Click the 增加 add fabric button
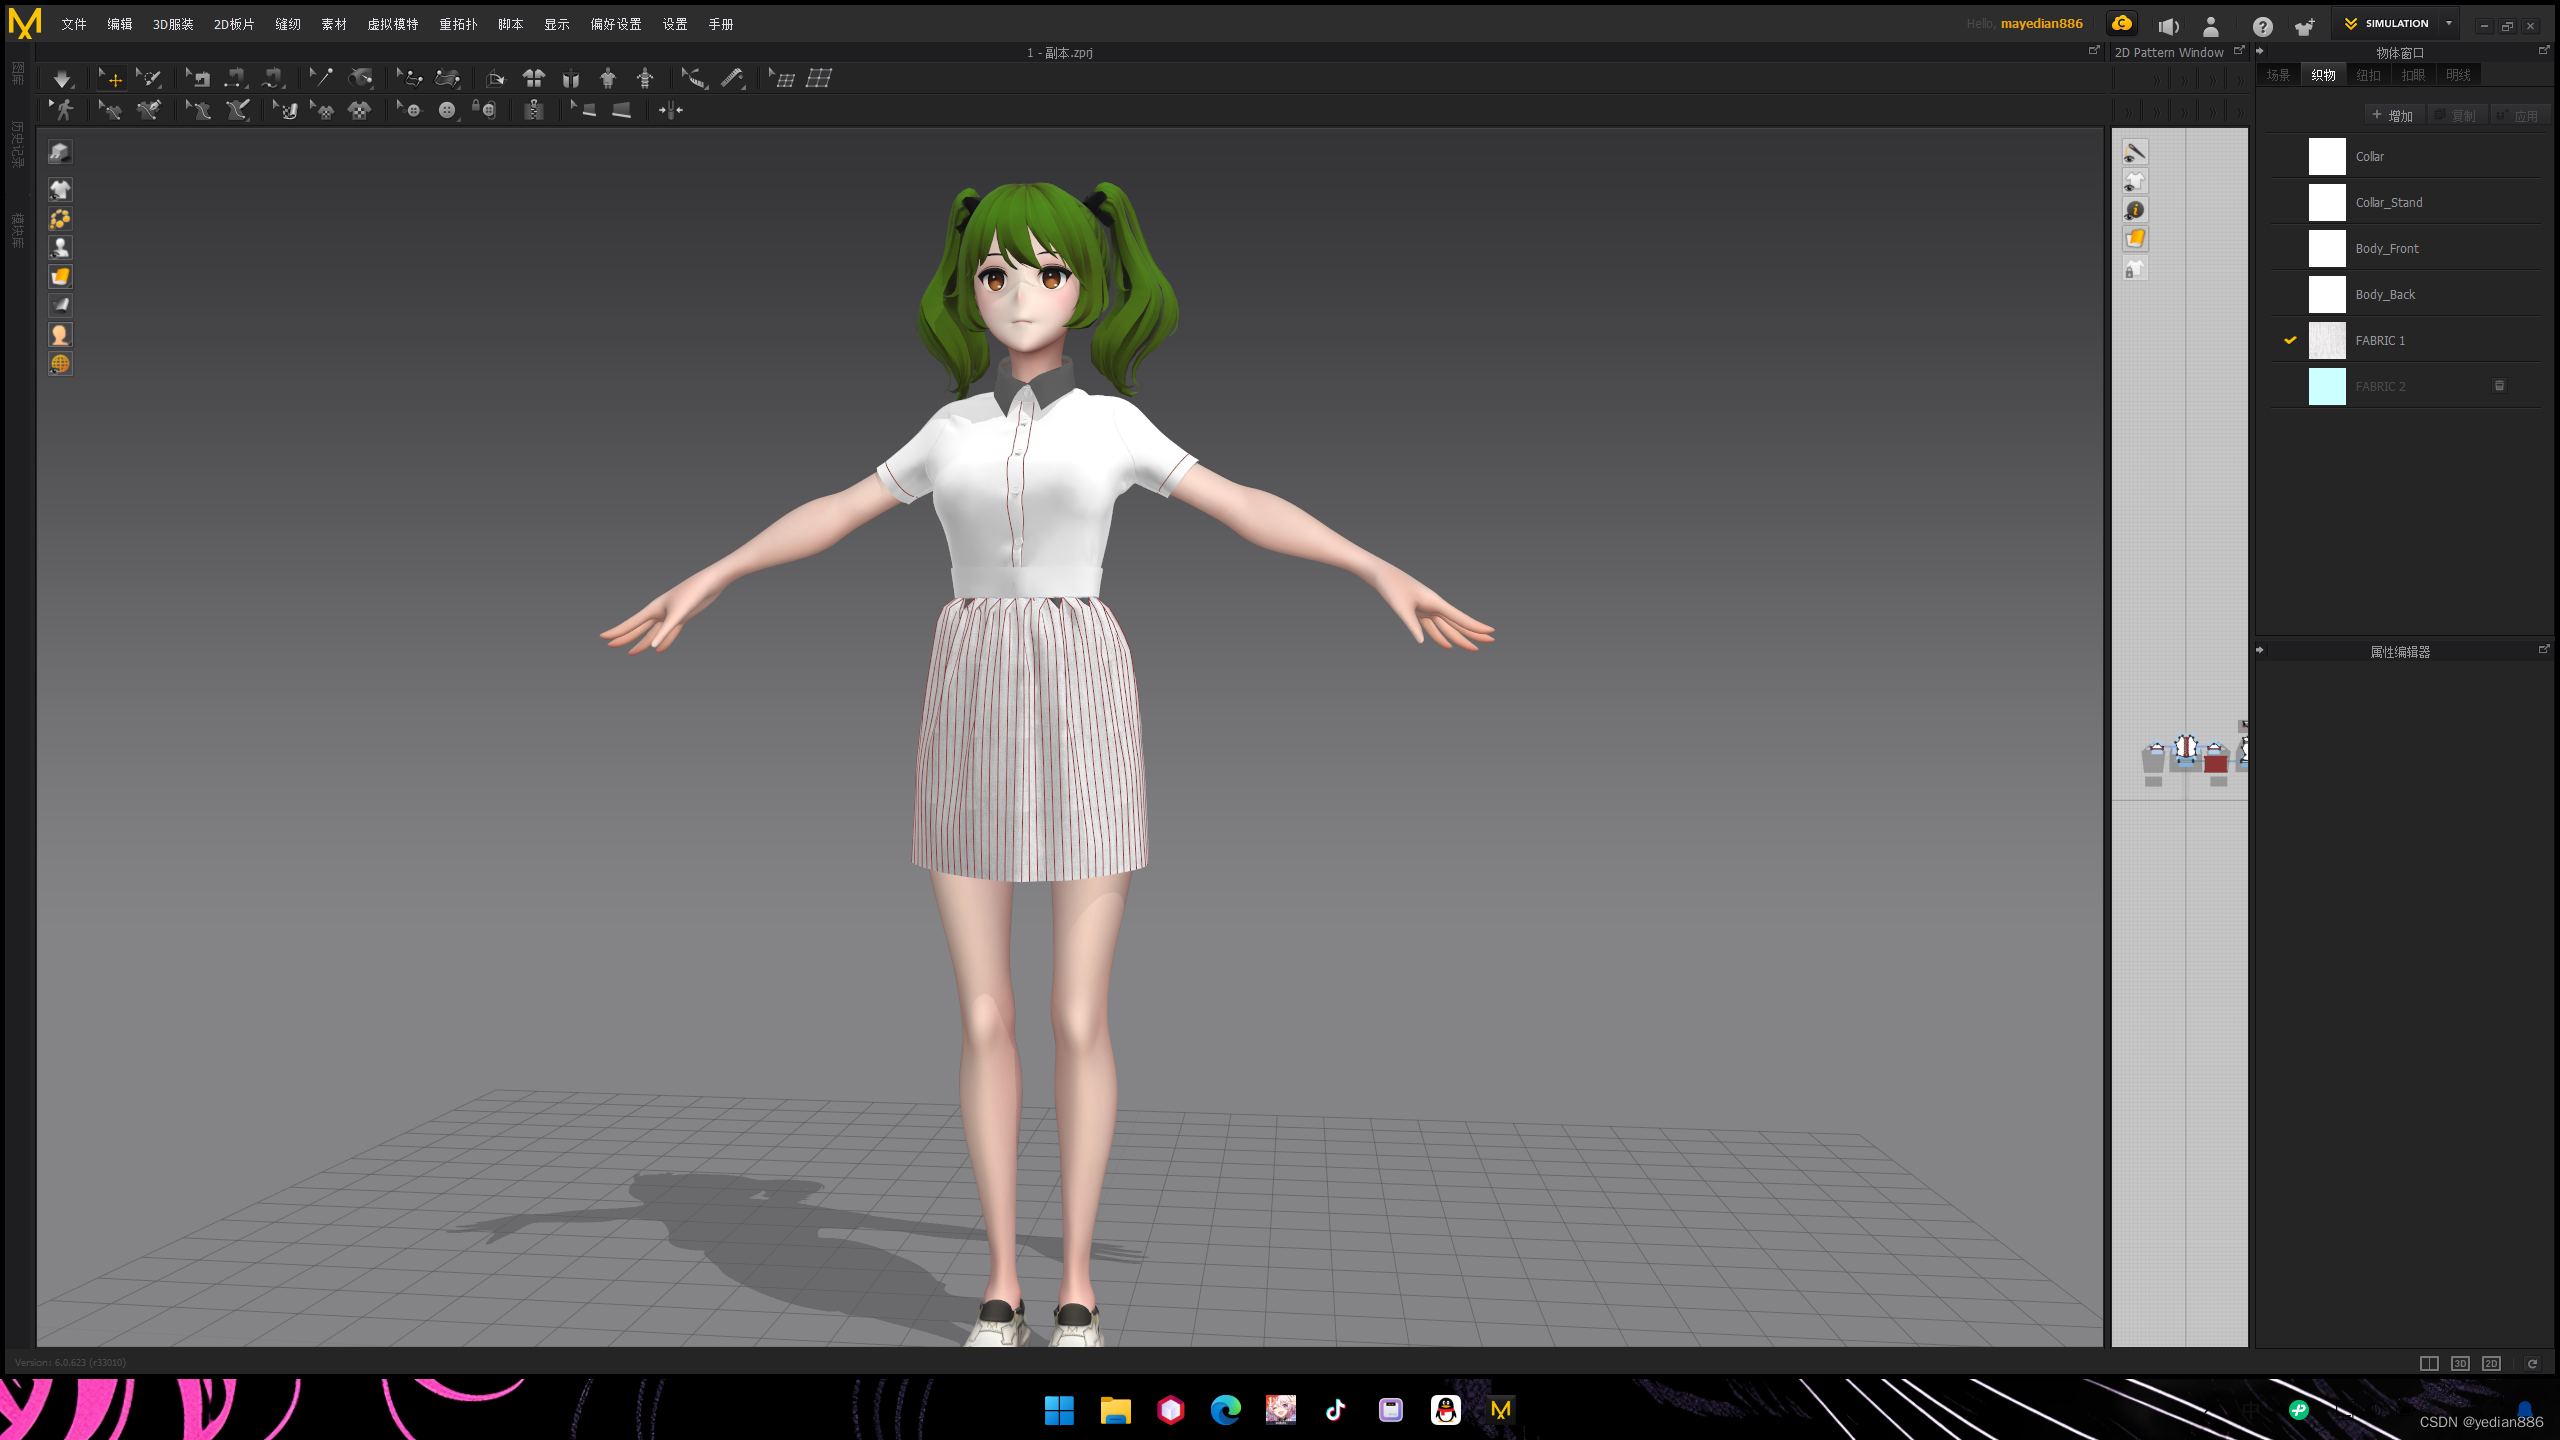Viewport: 2560px width, 1440px height. pyautogui.click(x=2392, y=116)
